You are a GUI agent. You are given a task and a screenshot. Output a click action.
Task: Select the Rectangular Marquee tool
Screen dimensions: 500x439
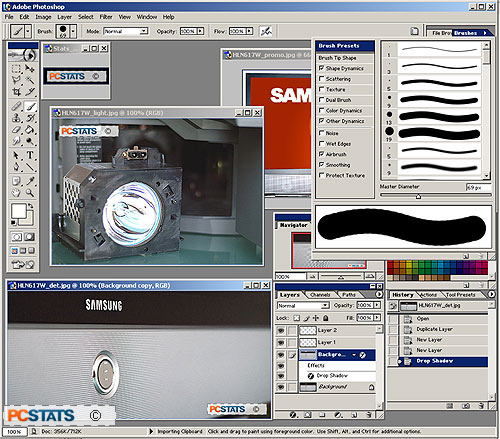16,69
